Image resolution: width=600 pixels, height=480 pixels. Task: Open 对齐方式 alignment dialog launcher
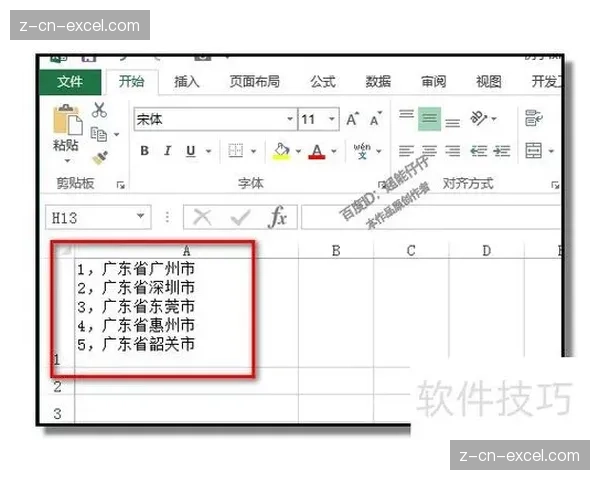[x=555, y=185]
